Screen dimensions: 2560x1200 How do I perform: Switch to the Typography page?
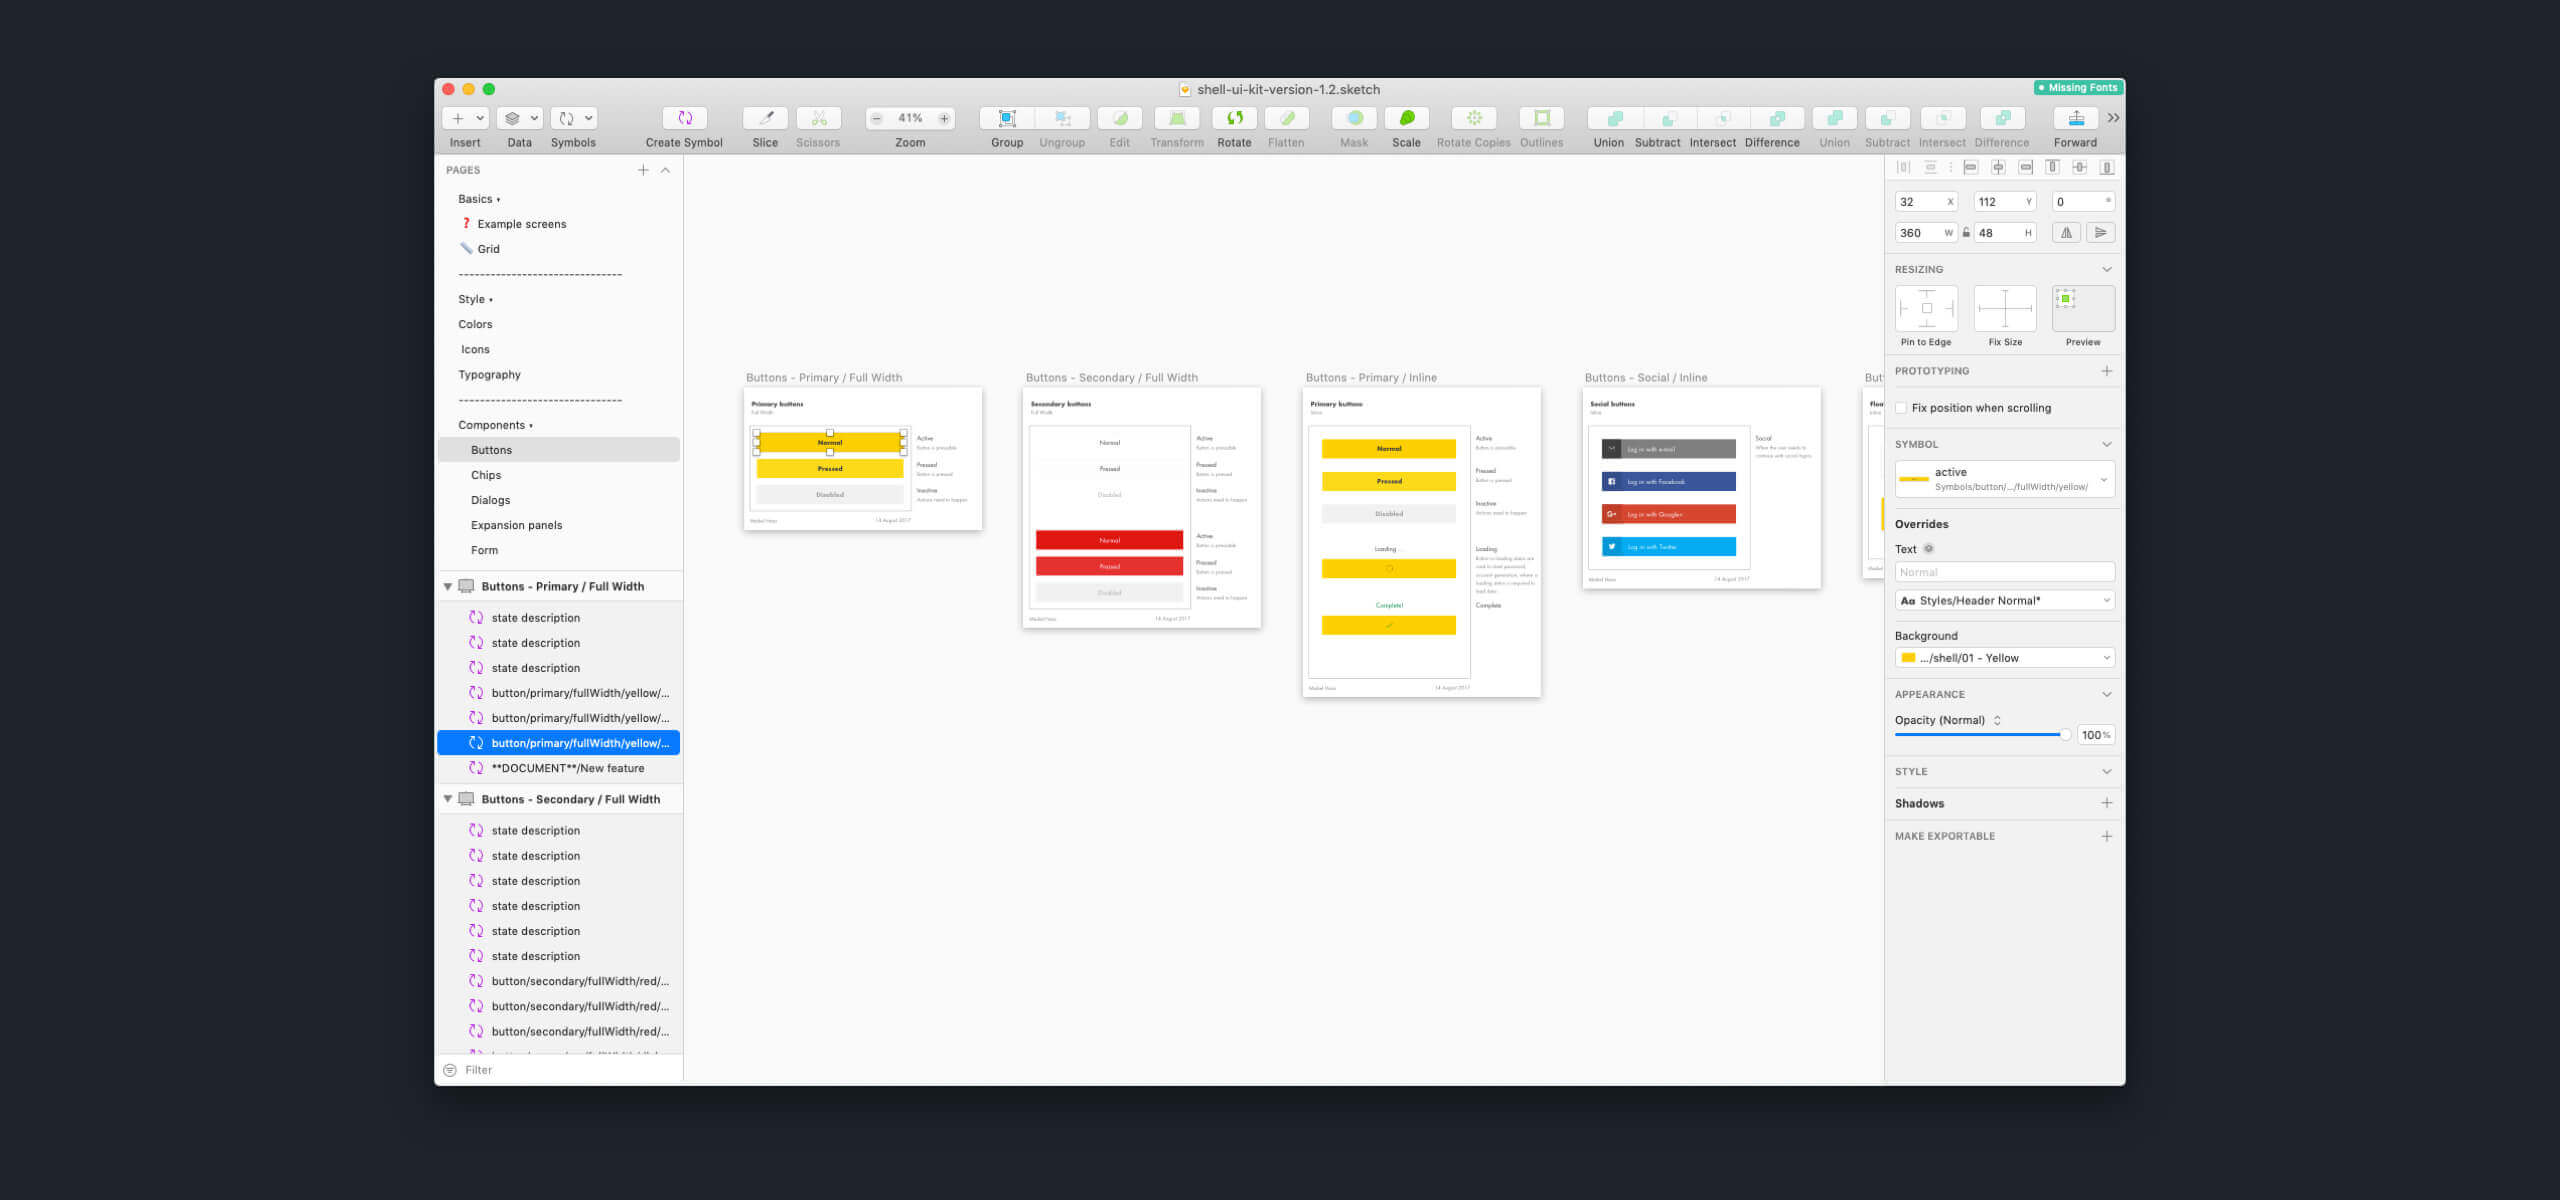[x=489, y=374]
